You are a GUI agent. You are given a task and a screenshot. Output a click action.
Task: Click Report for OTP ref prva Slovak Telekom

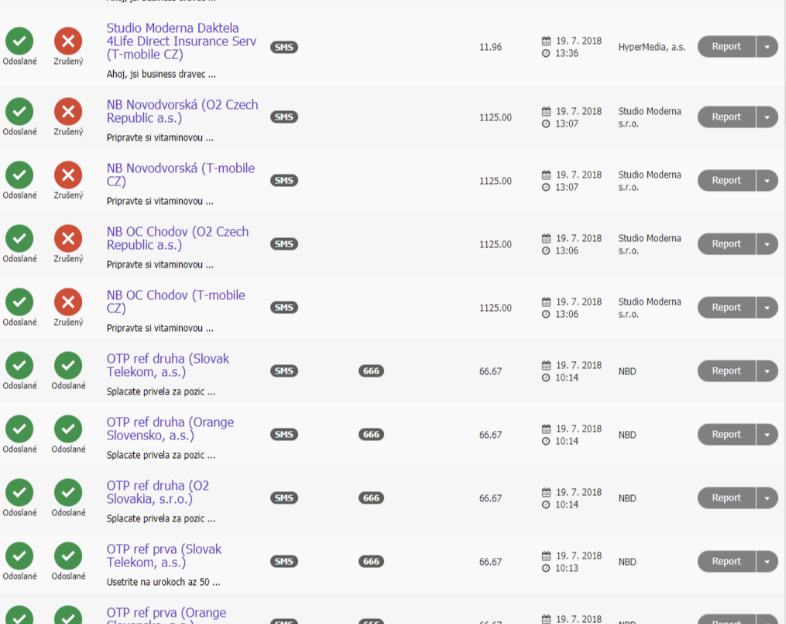tap(726, 561)
